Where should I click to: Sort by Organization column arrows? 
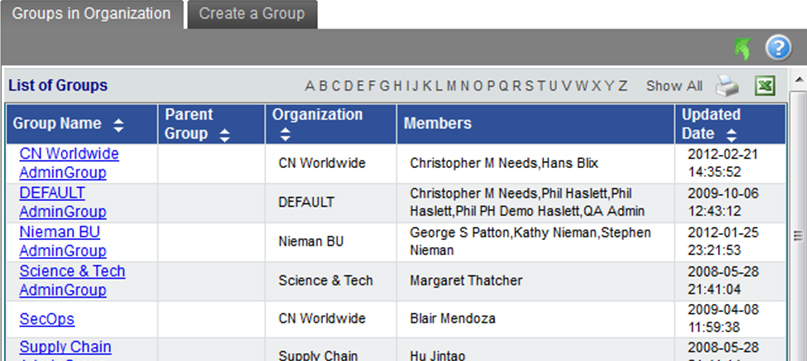coord(285,135)
